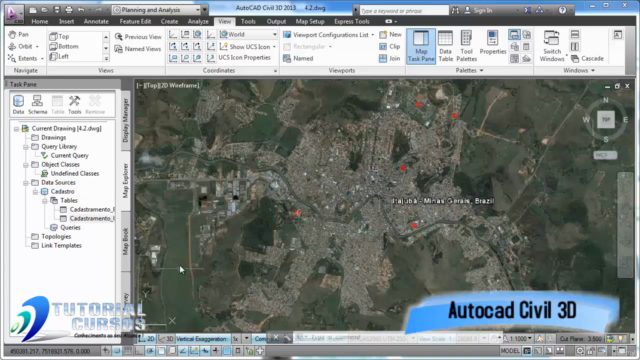
Task: Expand the Palettes panel
Action: pyautogui.click(x=469, y=71)
